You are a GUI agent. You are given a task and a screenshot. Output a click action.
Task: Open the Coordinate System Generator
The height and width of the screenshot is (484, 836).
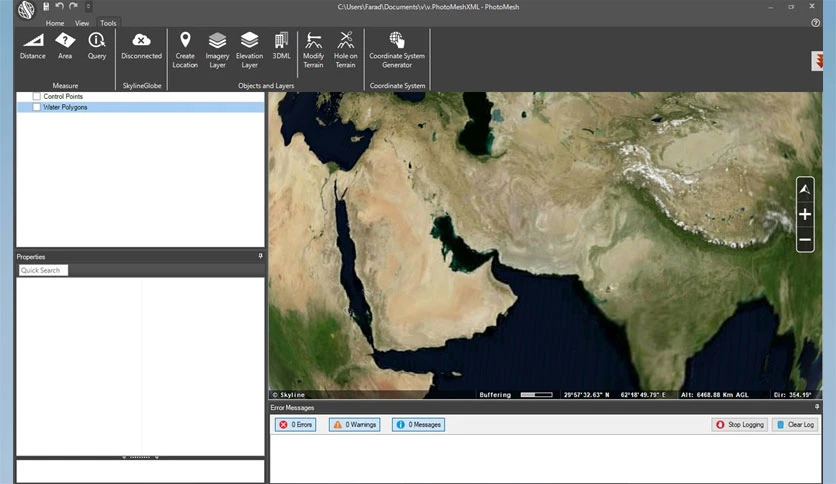click(x=397, y=50)
